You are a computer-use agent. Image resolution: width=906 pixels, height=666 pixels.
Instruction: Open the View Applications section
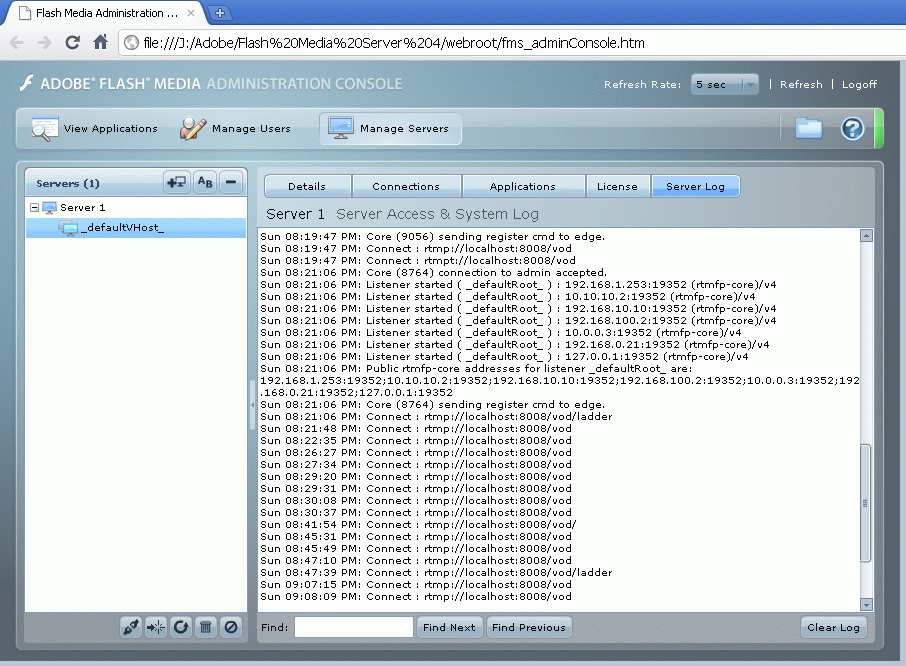pyautogui.click(x=95, y=128)
